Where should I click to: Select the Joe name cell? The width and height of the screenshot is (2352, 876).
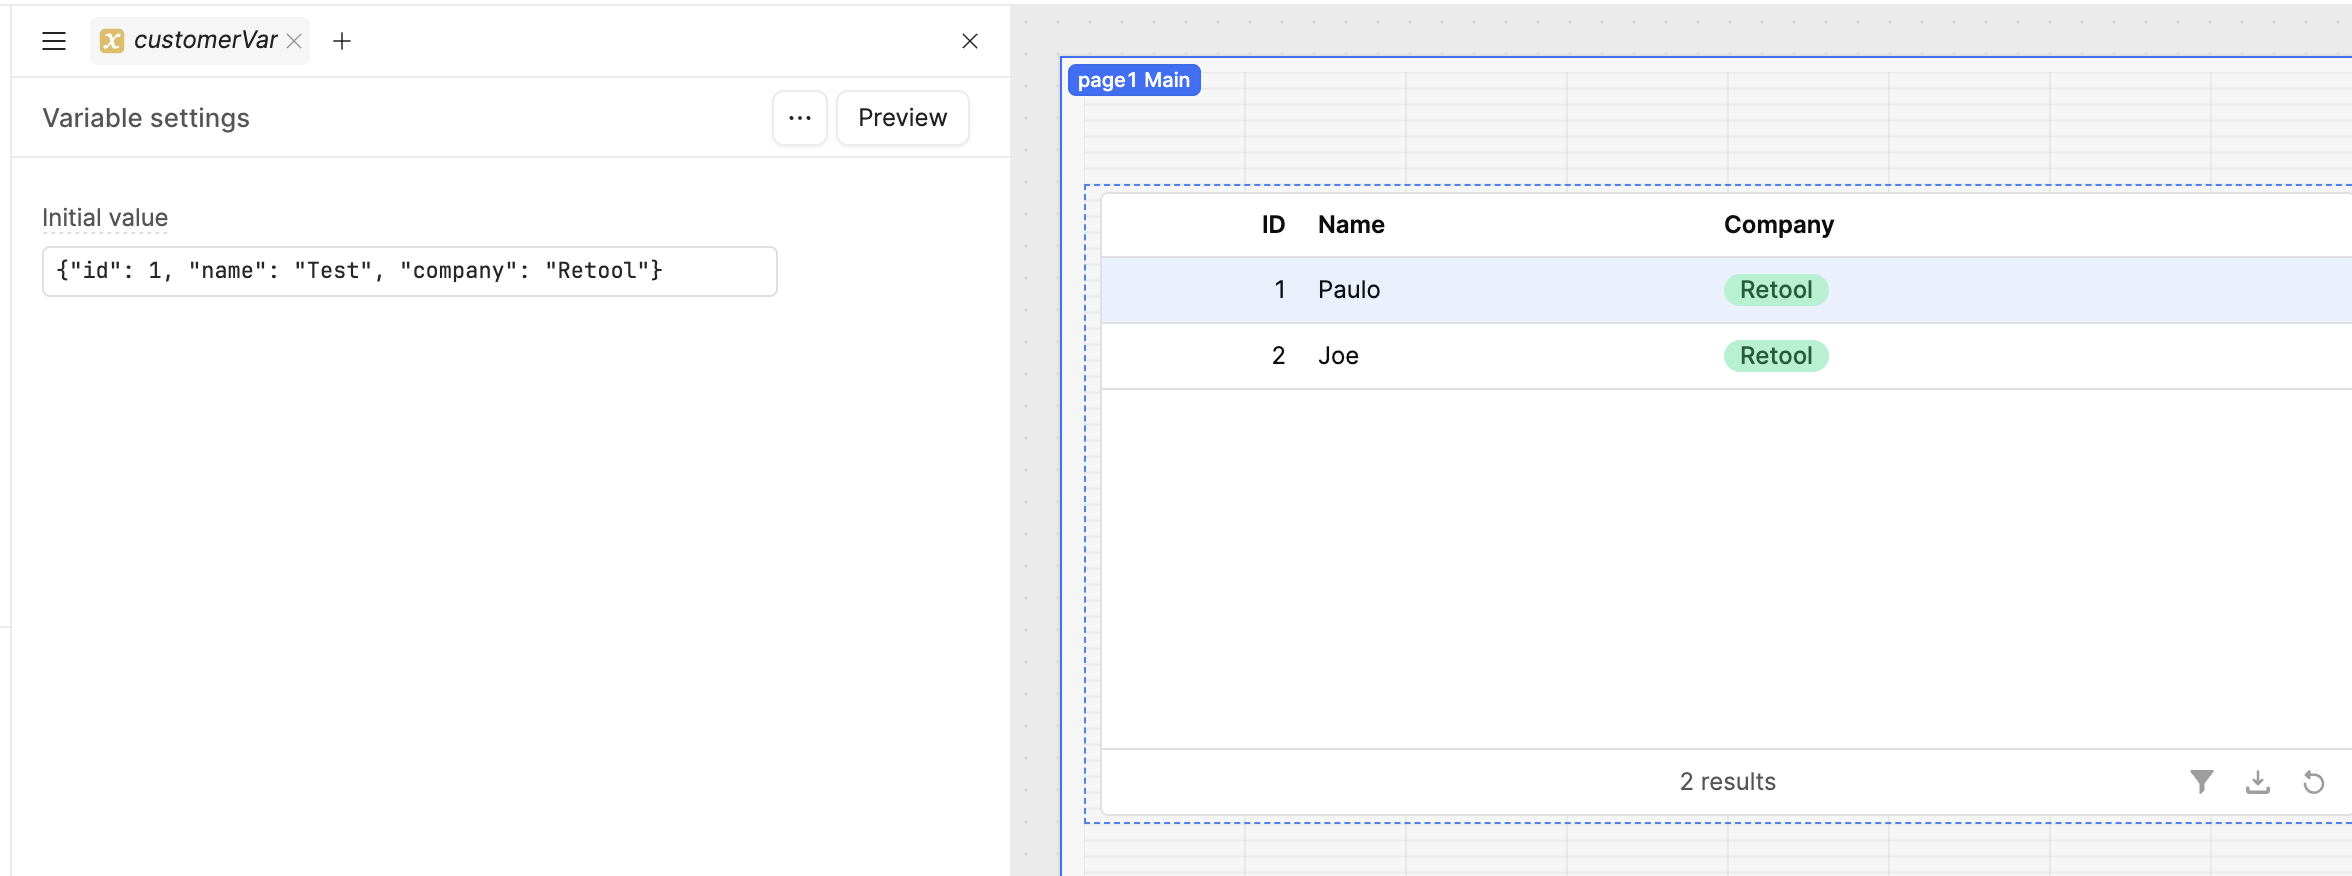(1338, 356)
